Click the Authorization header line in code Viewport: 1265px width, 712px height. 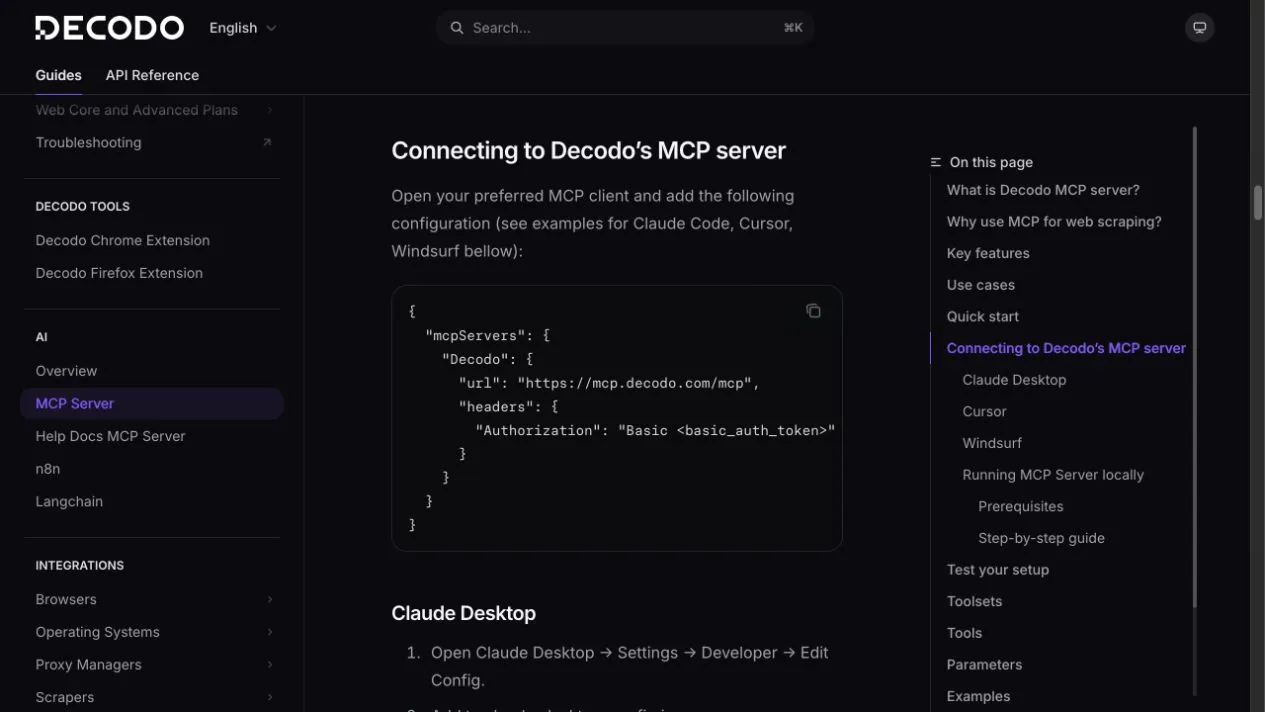click(x=655, y=430)
